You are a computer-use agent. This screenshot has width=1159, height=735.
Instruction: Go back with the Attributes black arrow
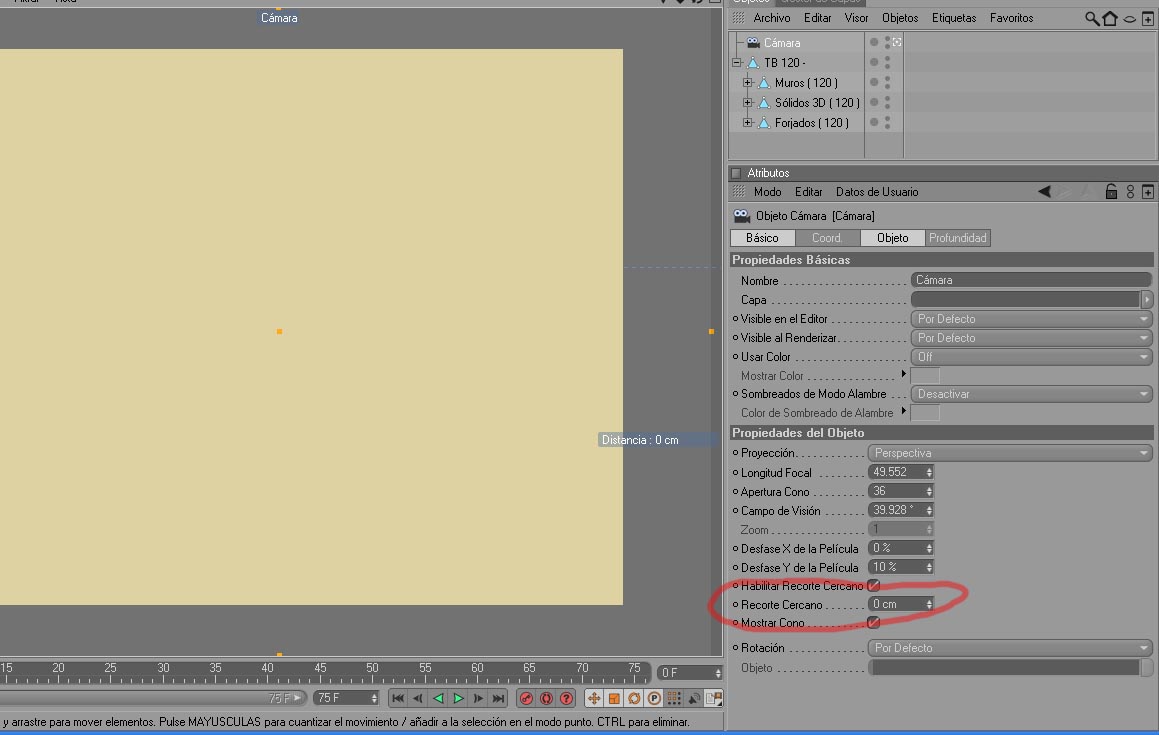pyautogui.click(x=1044, y=192)
